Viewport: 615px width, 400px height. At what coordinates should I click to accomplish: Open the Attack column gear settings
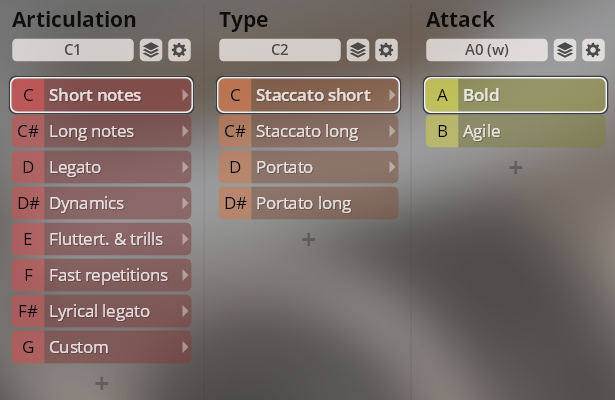point(593,50)
